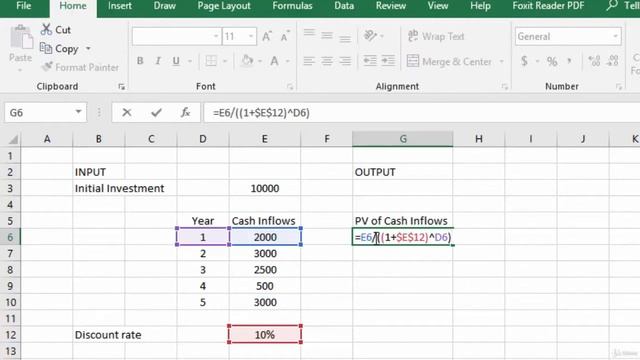Screen dimensions: 640x360
Task: Expand the underline style dropdown
Action: coord(190,62)
